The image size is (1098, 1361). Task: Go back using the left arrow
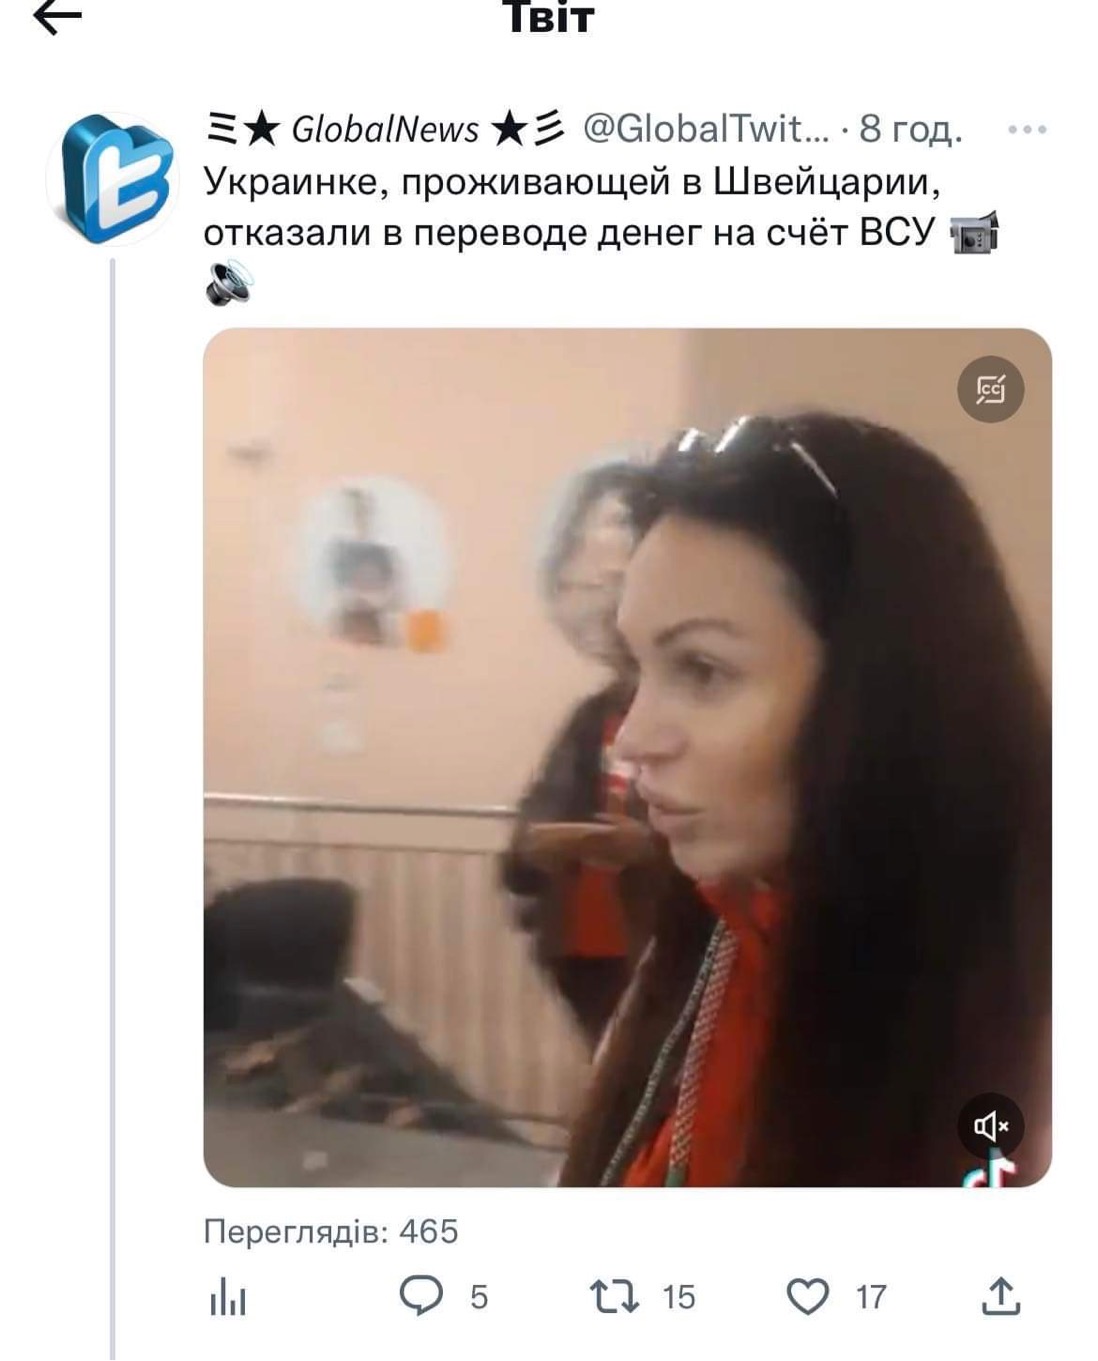pyautogui.click(x=58, y=16)
